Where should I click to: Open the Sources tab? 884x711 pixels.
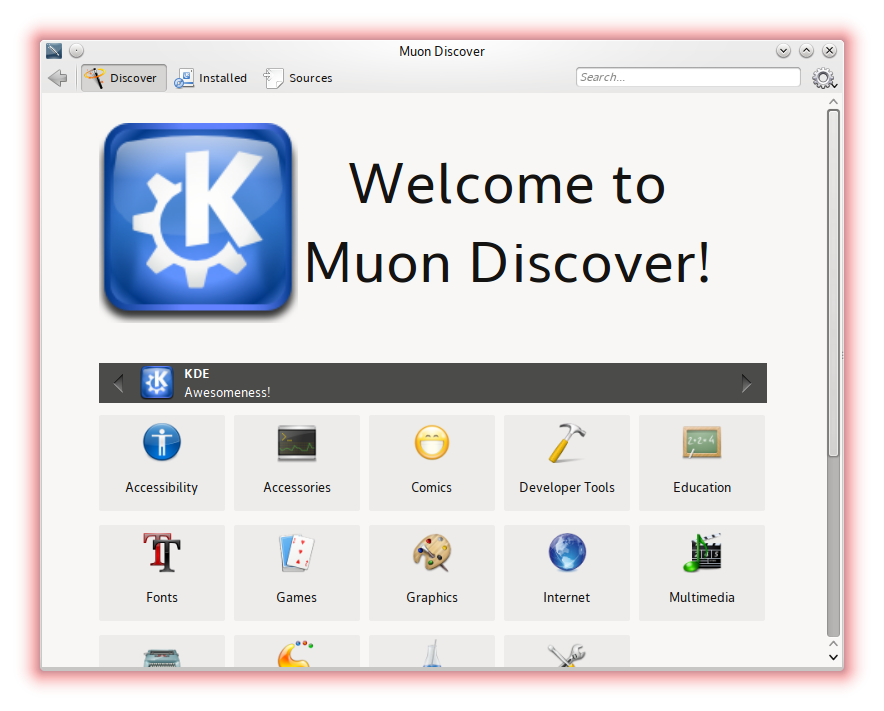pos(298,78)
